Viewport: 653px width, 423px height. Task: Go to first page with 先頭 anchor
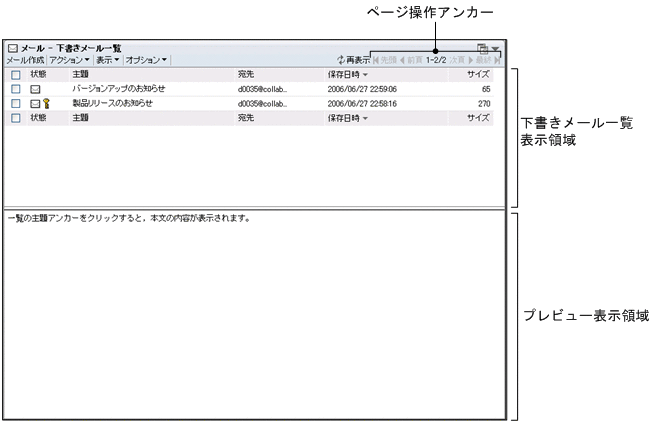[385, 60]
